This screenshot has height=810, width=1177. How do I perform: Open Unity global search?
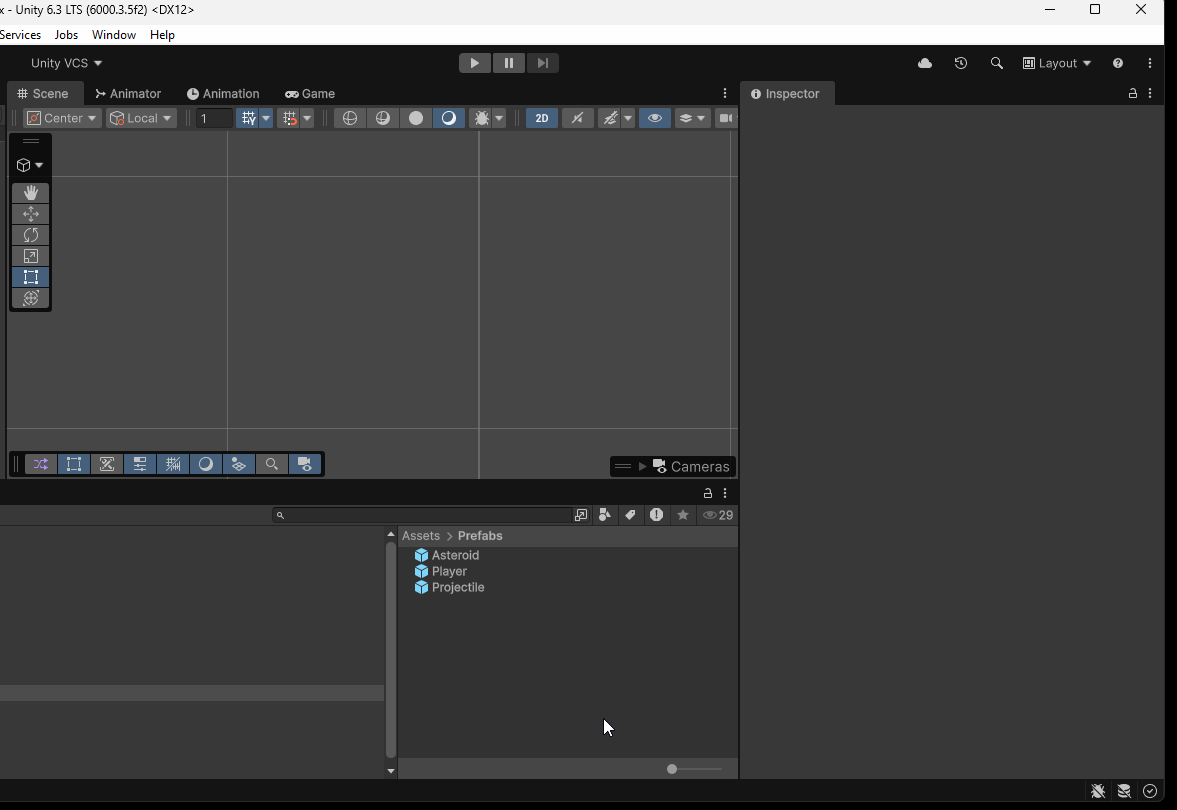coord(997,63)
